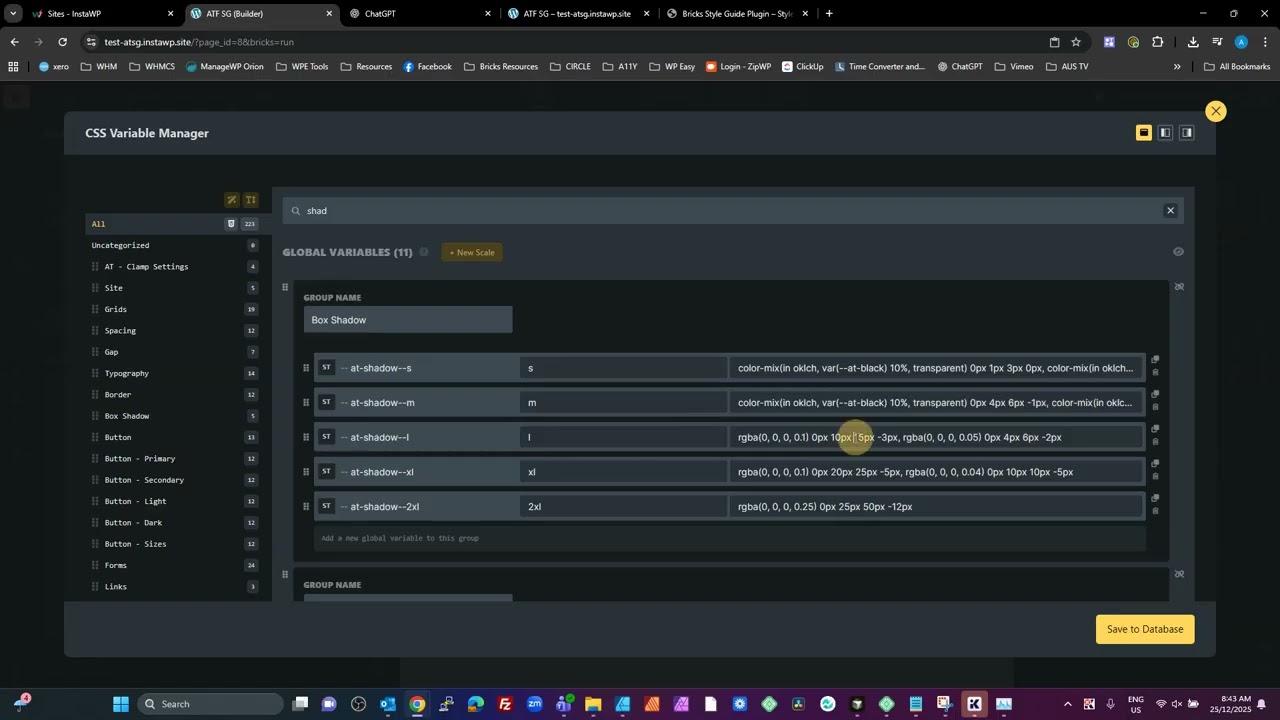Bookmark this page with the star icon
Screen dimensions: 1280x720
1076,42
